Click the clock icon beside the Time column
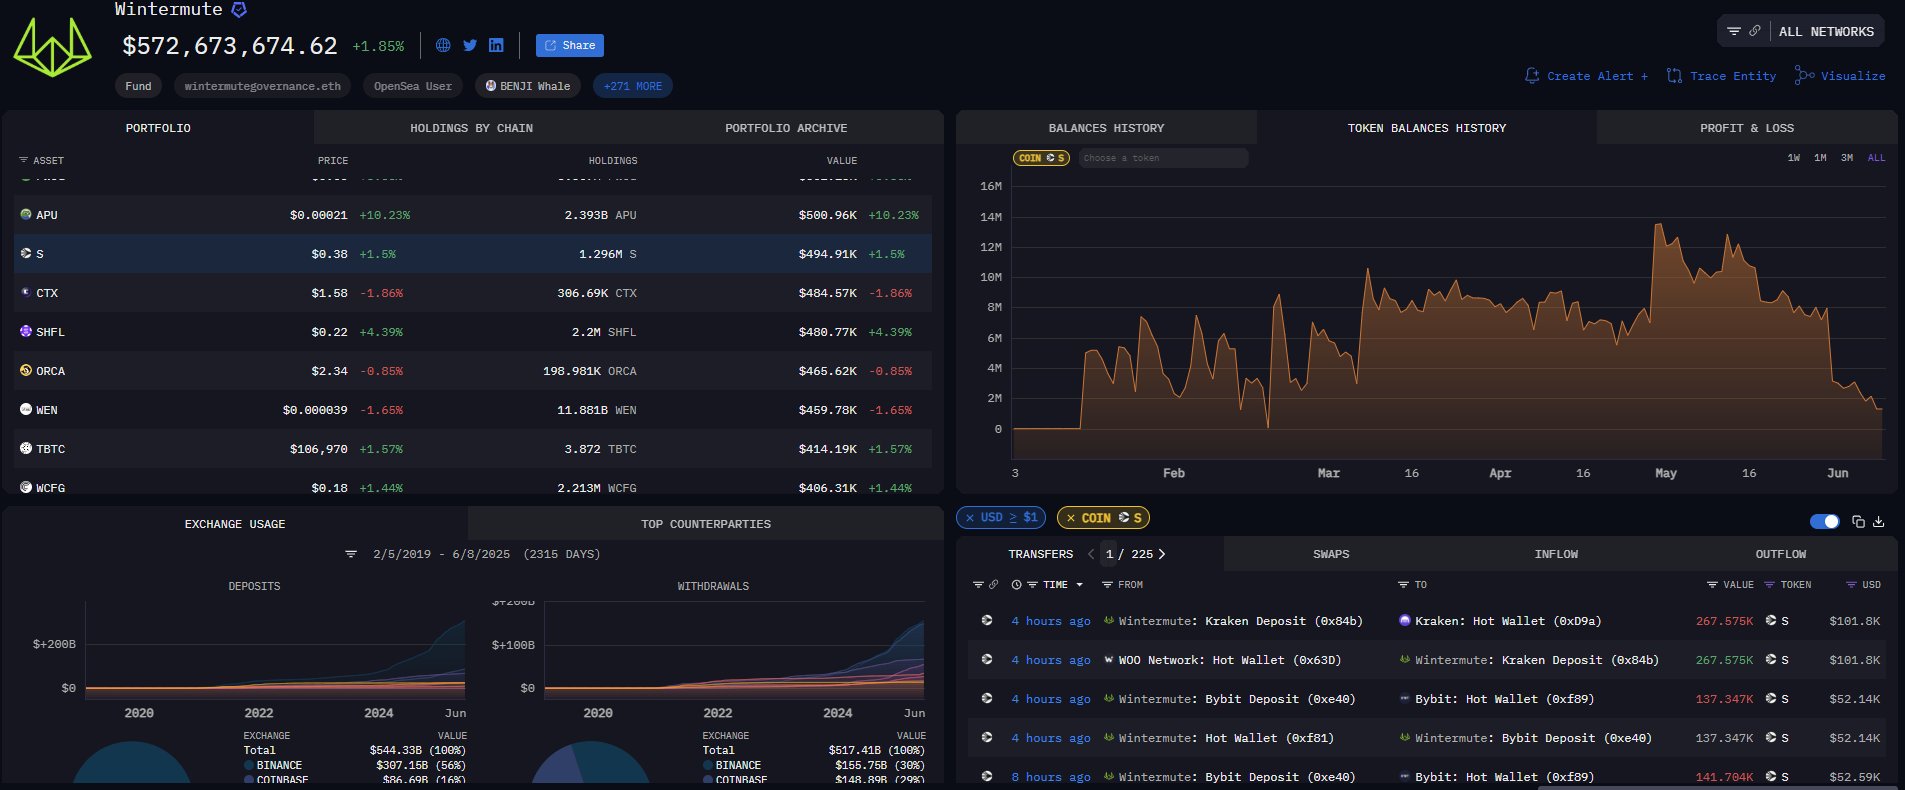 pyautogui.click(x=1016, y=585)
